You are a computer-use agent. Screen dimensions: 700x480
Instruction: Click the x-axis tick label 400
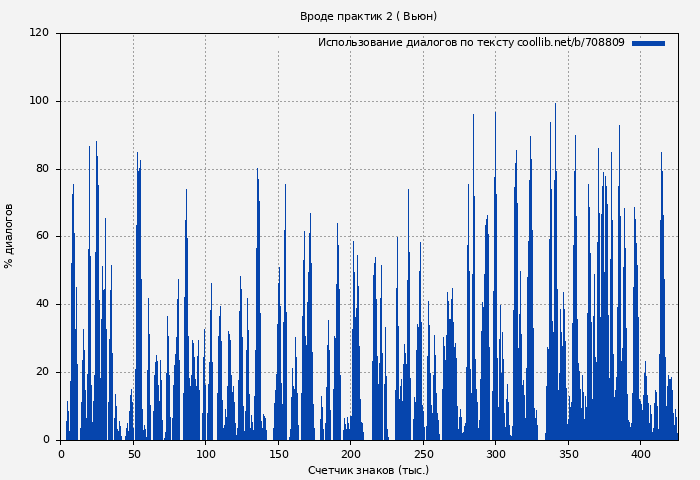[640, 454]
